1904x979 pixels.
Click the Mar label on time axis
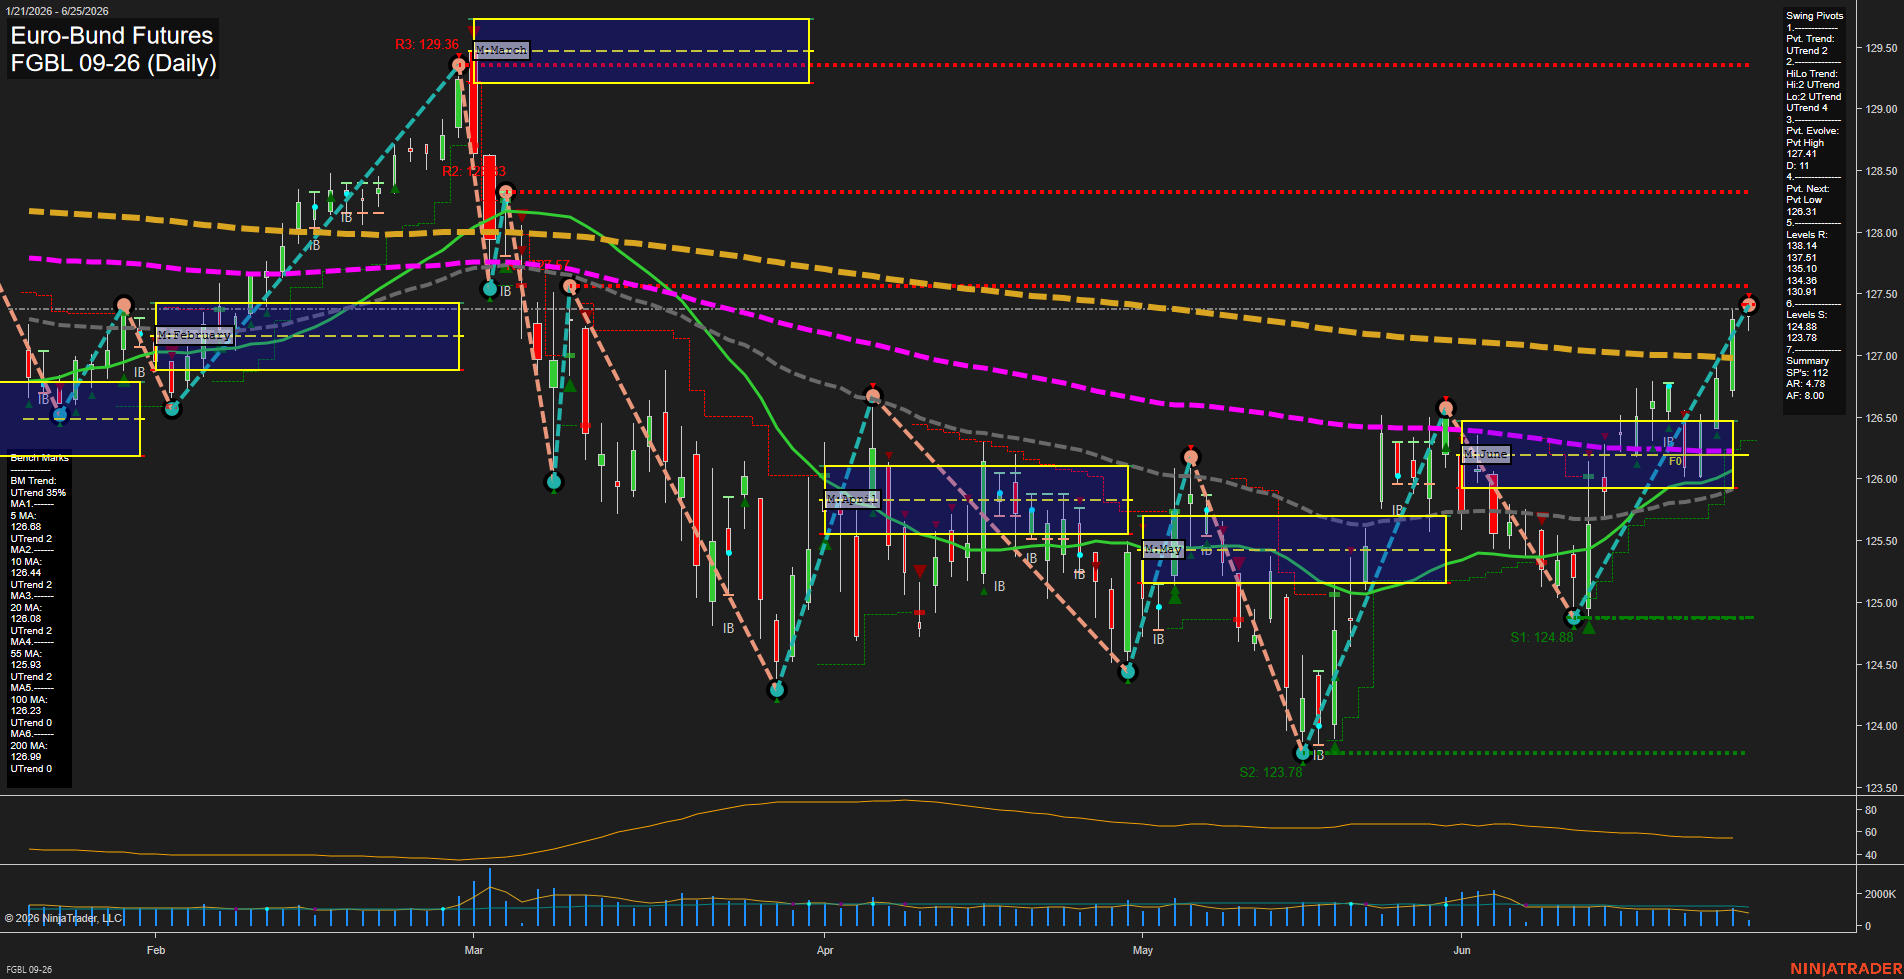point(474,950)
